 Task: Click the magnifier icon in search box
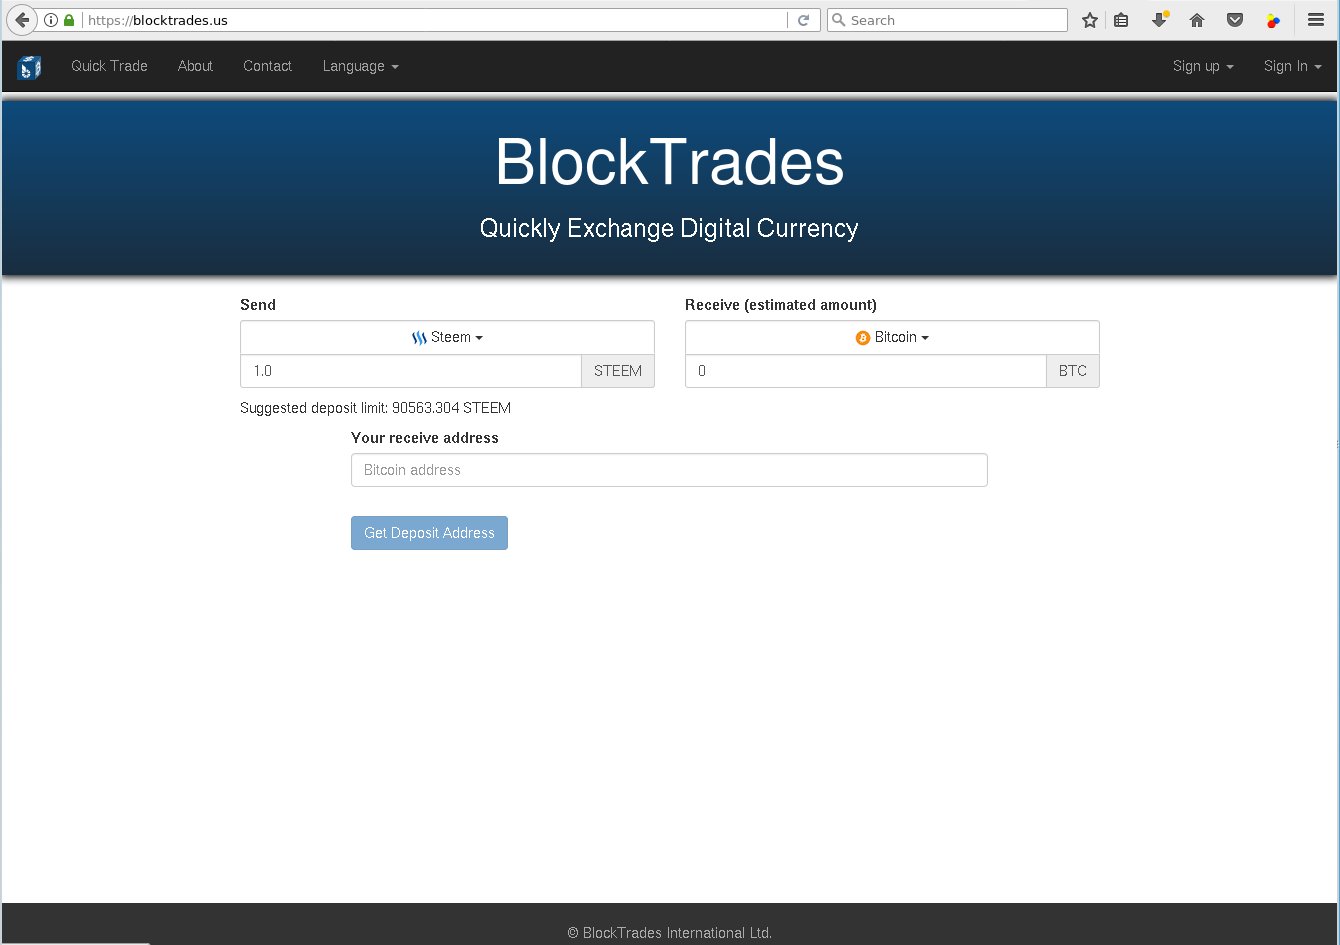[839, 20]
